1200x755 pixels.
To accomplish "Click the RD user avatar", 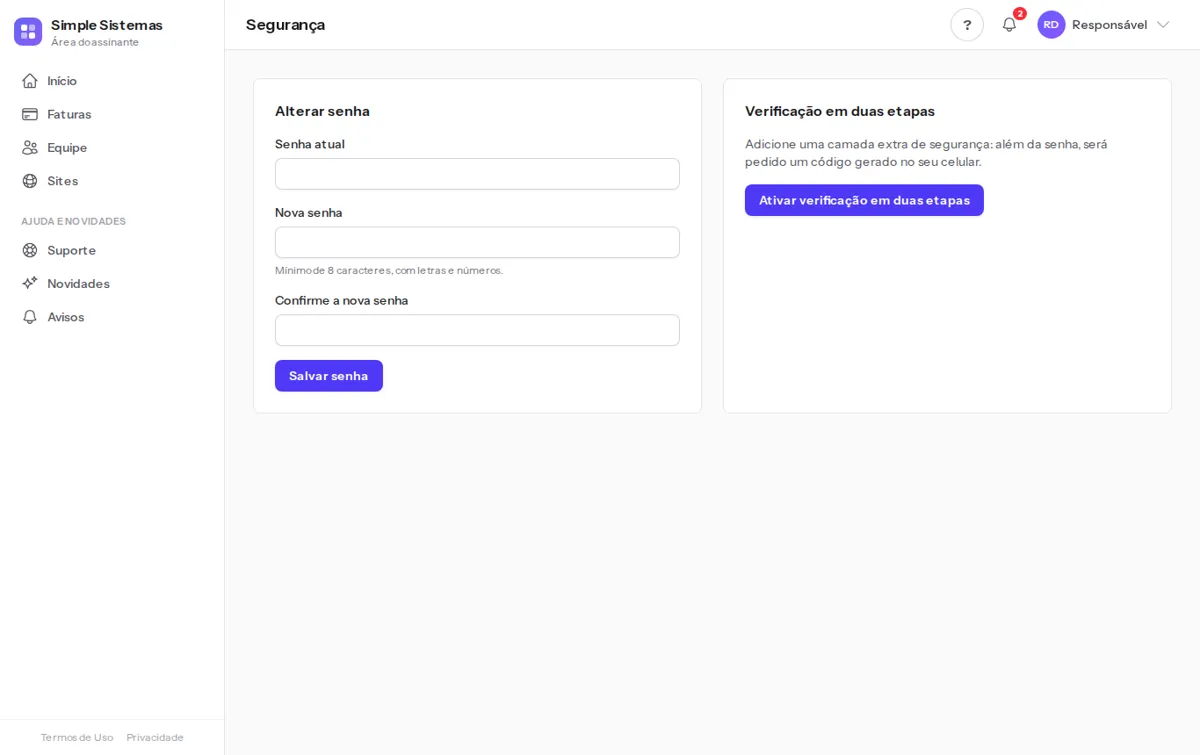I will 1051,25.
